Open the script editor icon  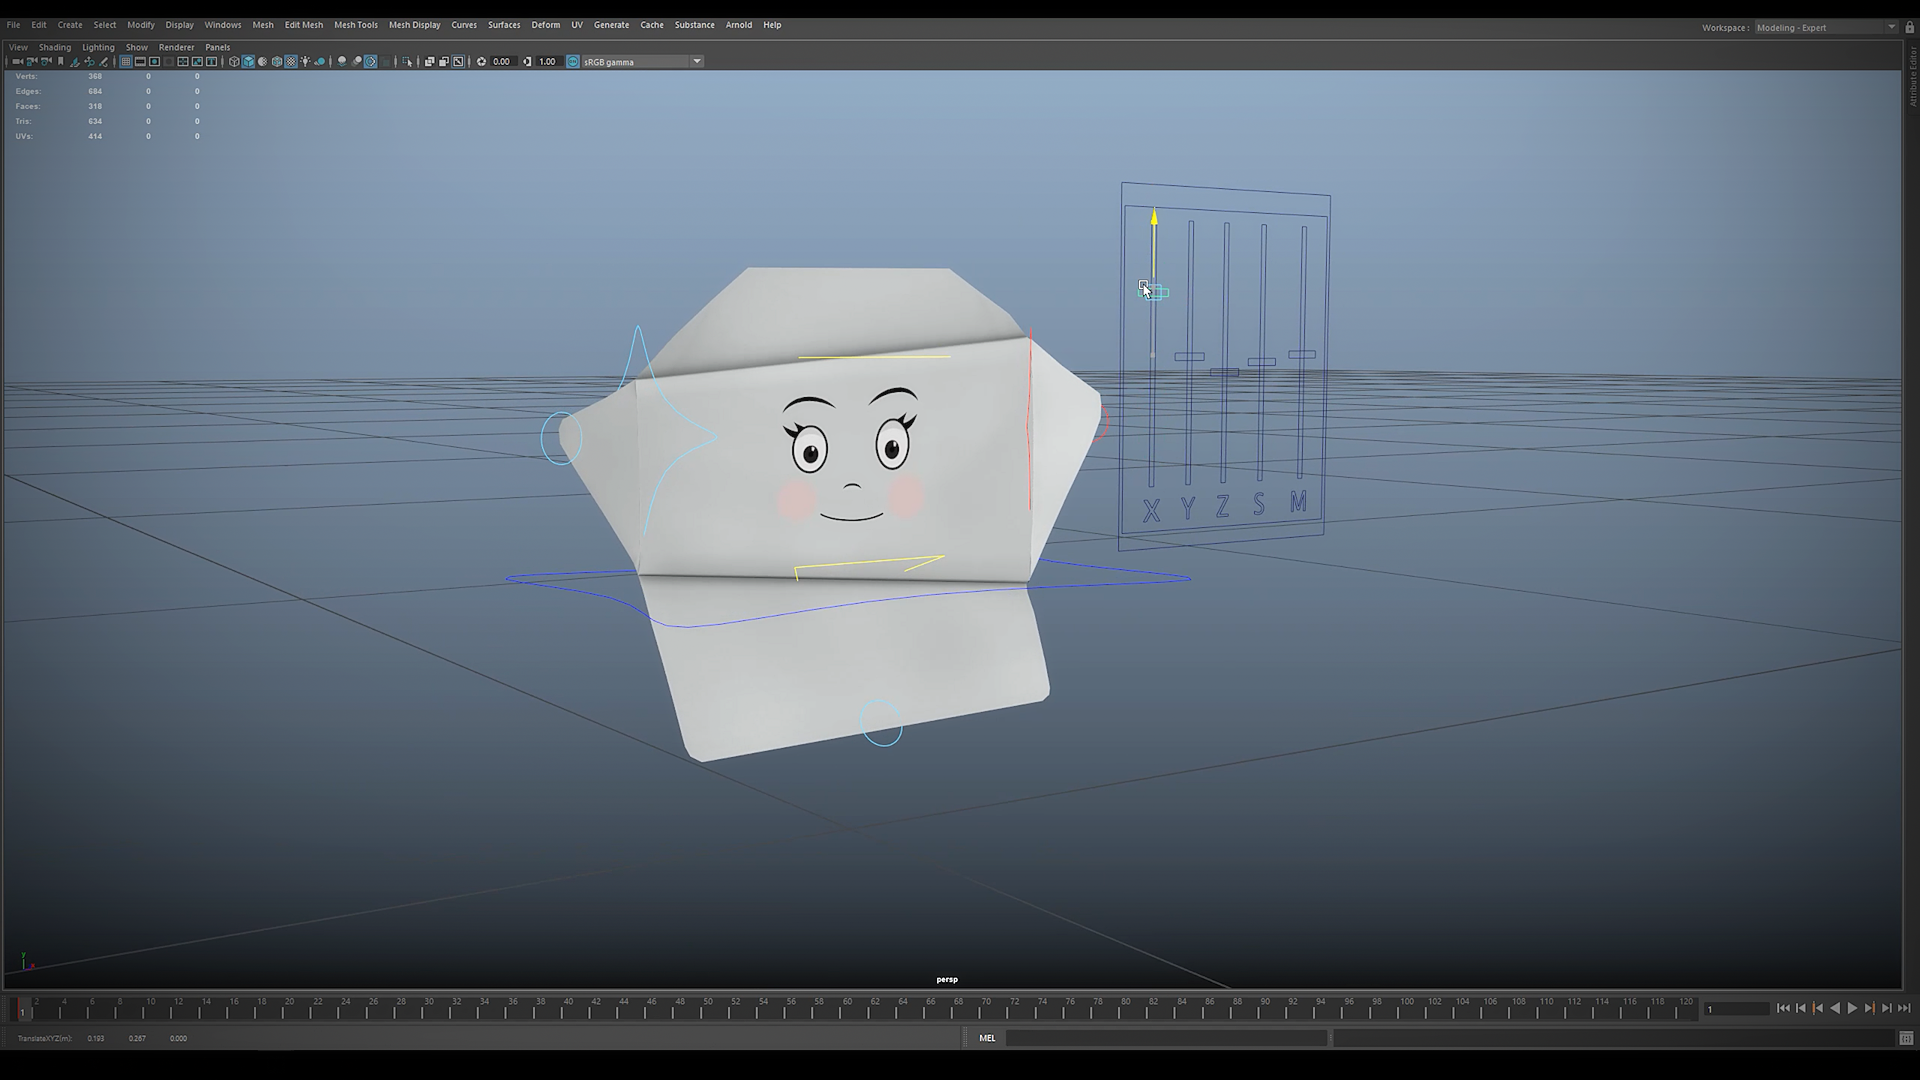(x=1906, y=1038)
